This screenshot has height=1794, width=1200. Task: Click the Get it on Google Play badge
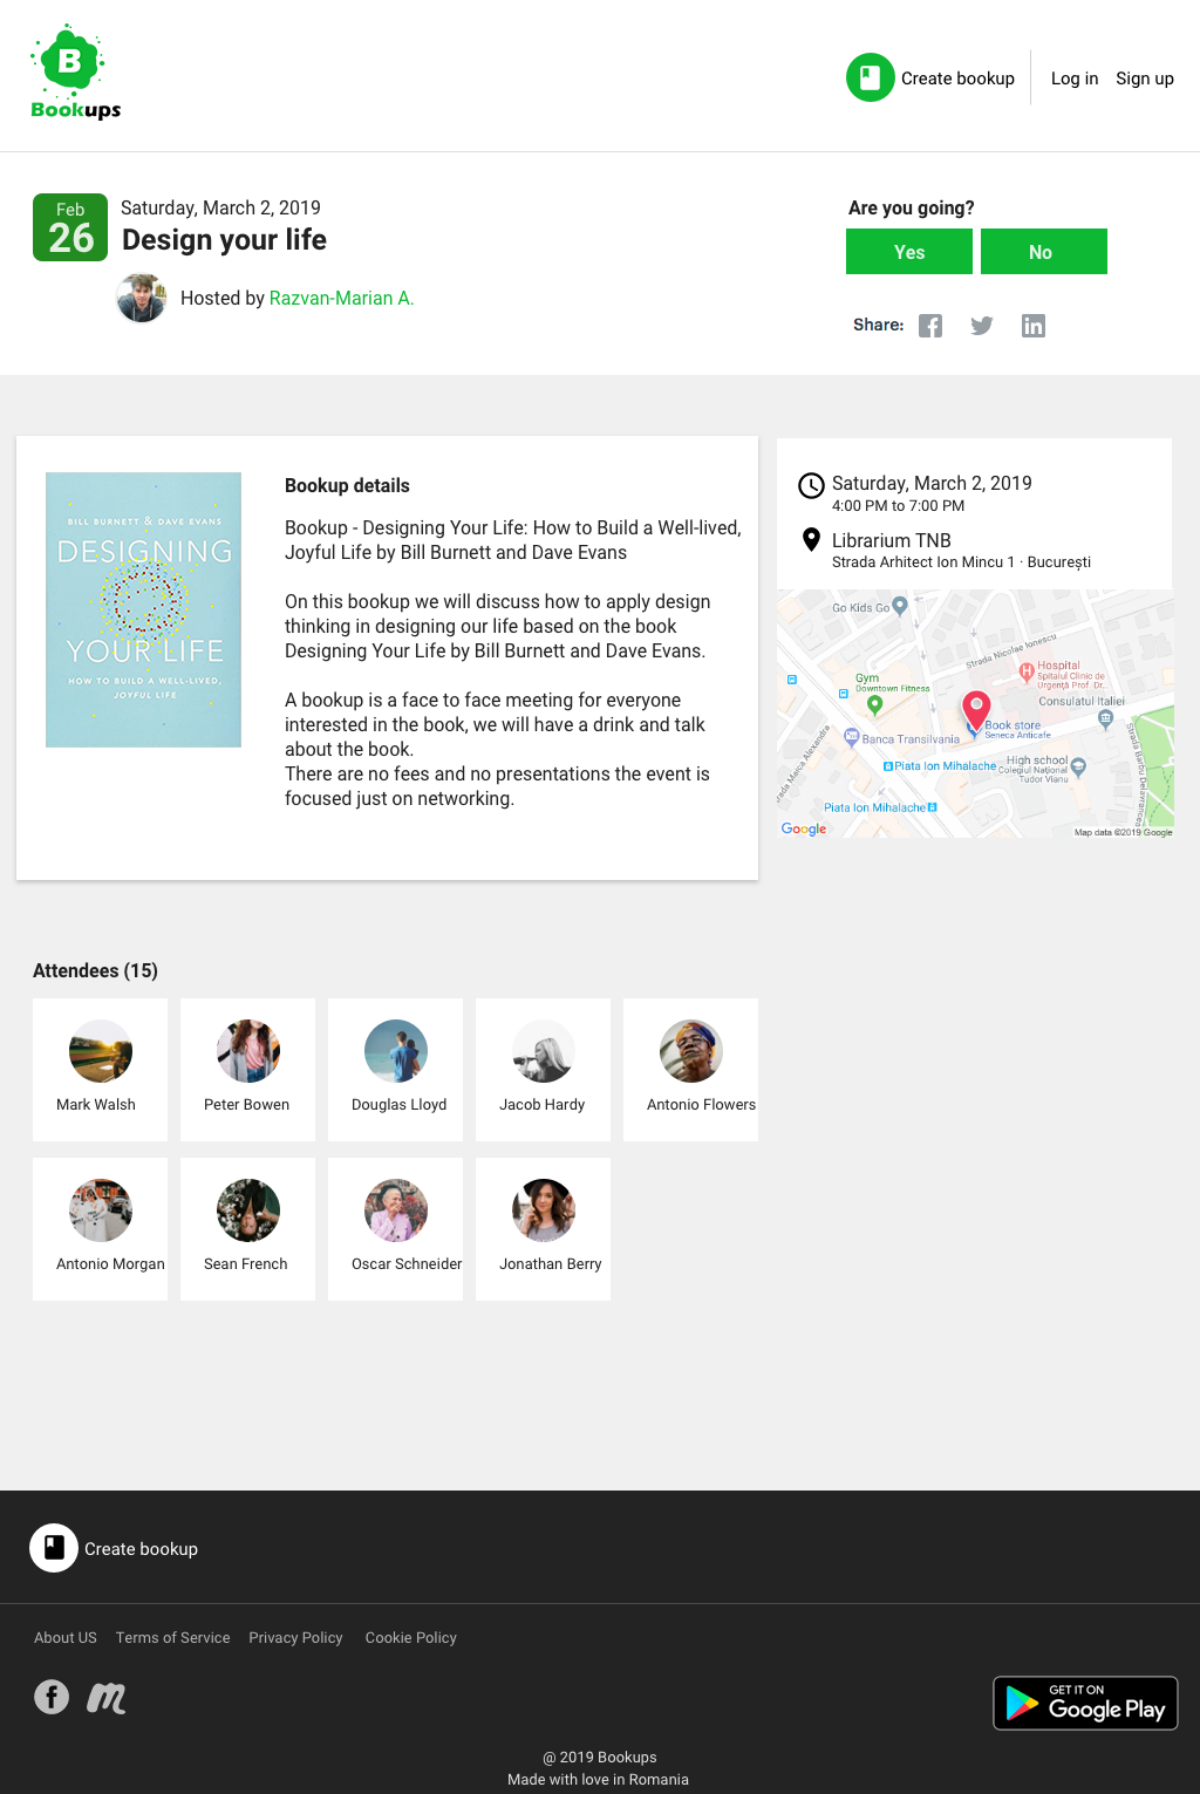point(1085,1702)
